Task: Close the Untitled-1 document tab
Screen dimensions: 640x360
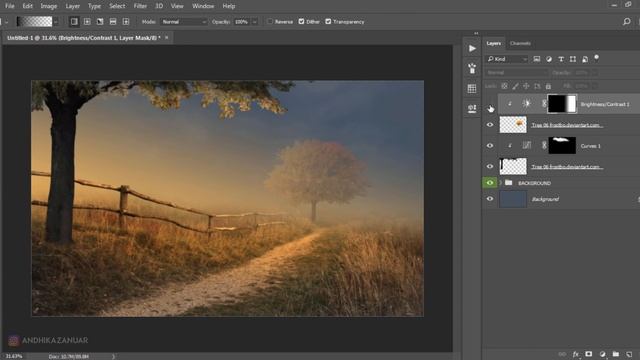Action: coord(167,38)
